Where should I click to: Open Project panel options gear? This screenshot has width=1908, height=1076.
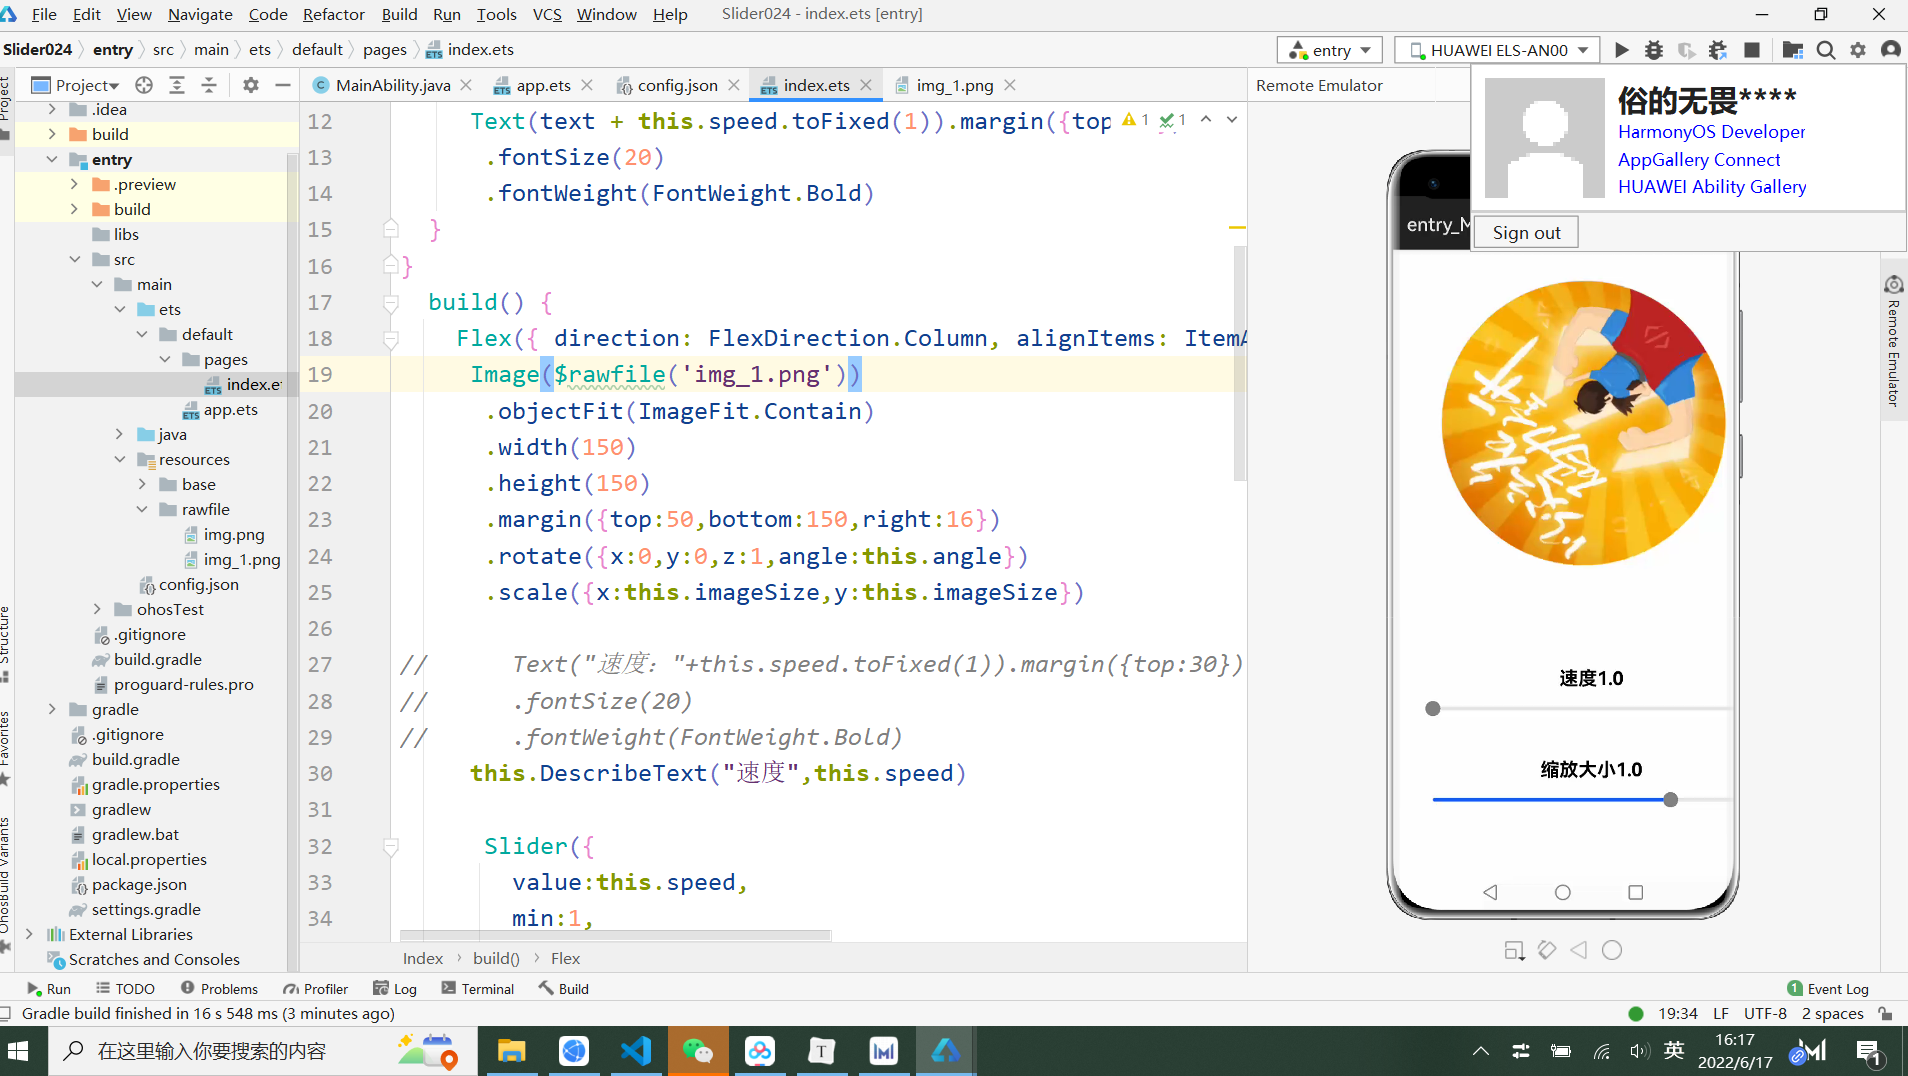251,85
